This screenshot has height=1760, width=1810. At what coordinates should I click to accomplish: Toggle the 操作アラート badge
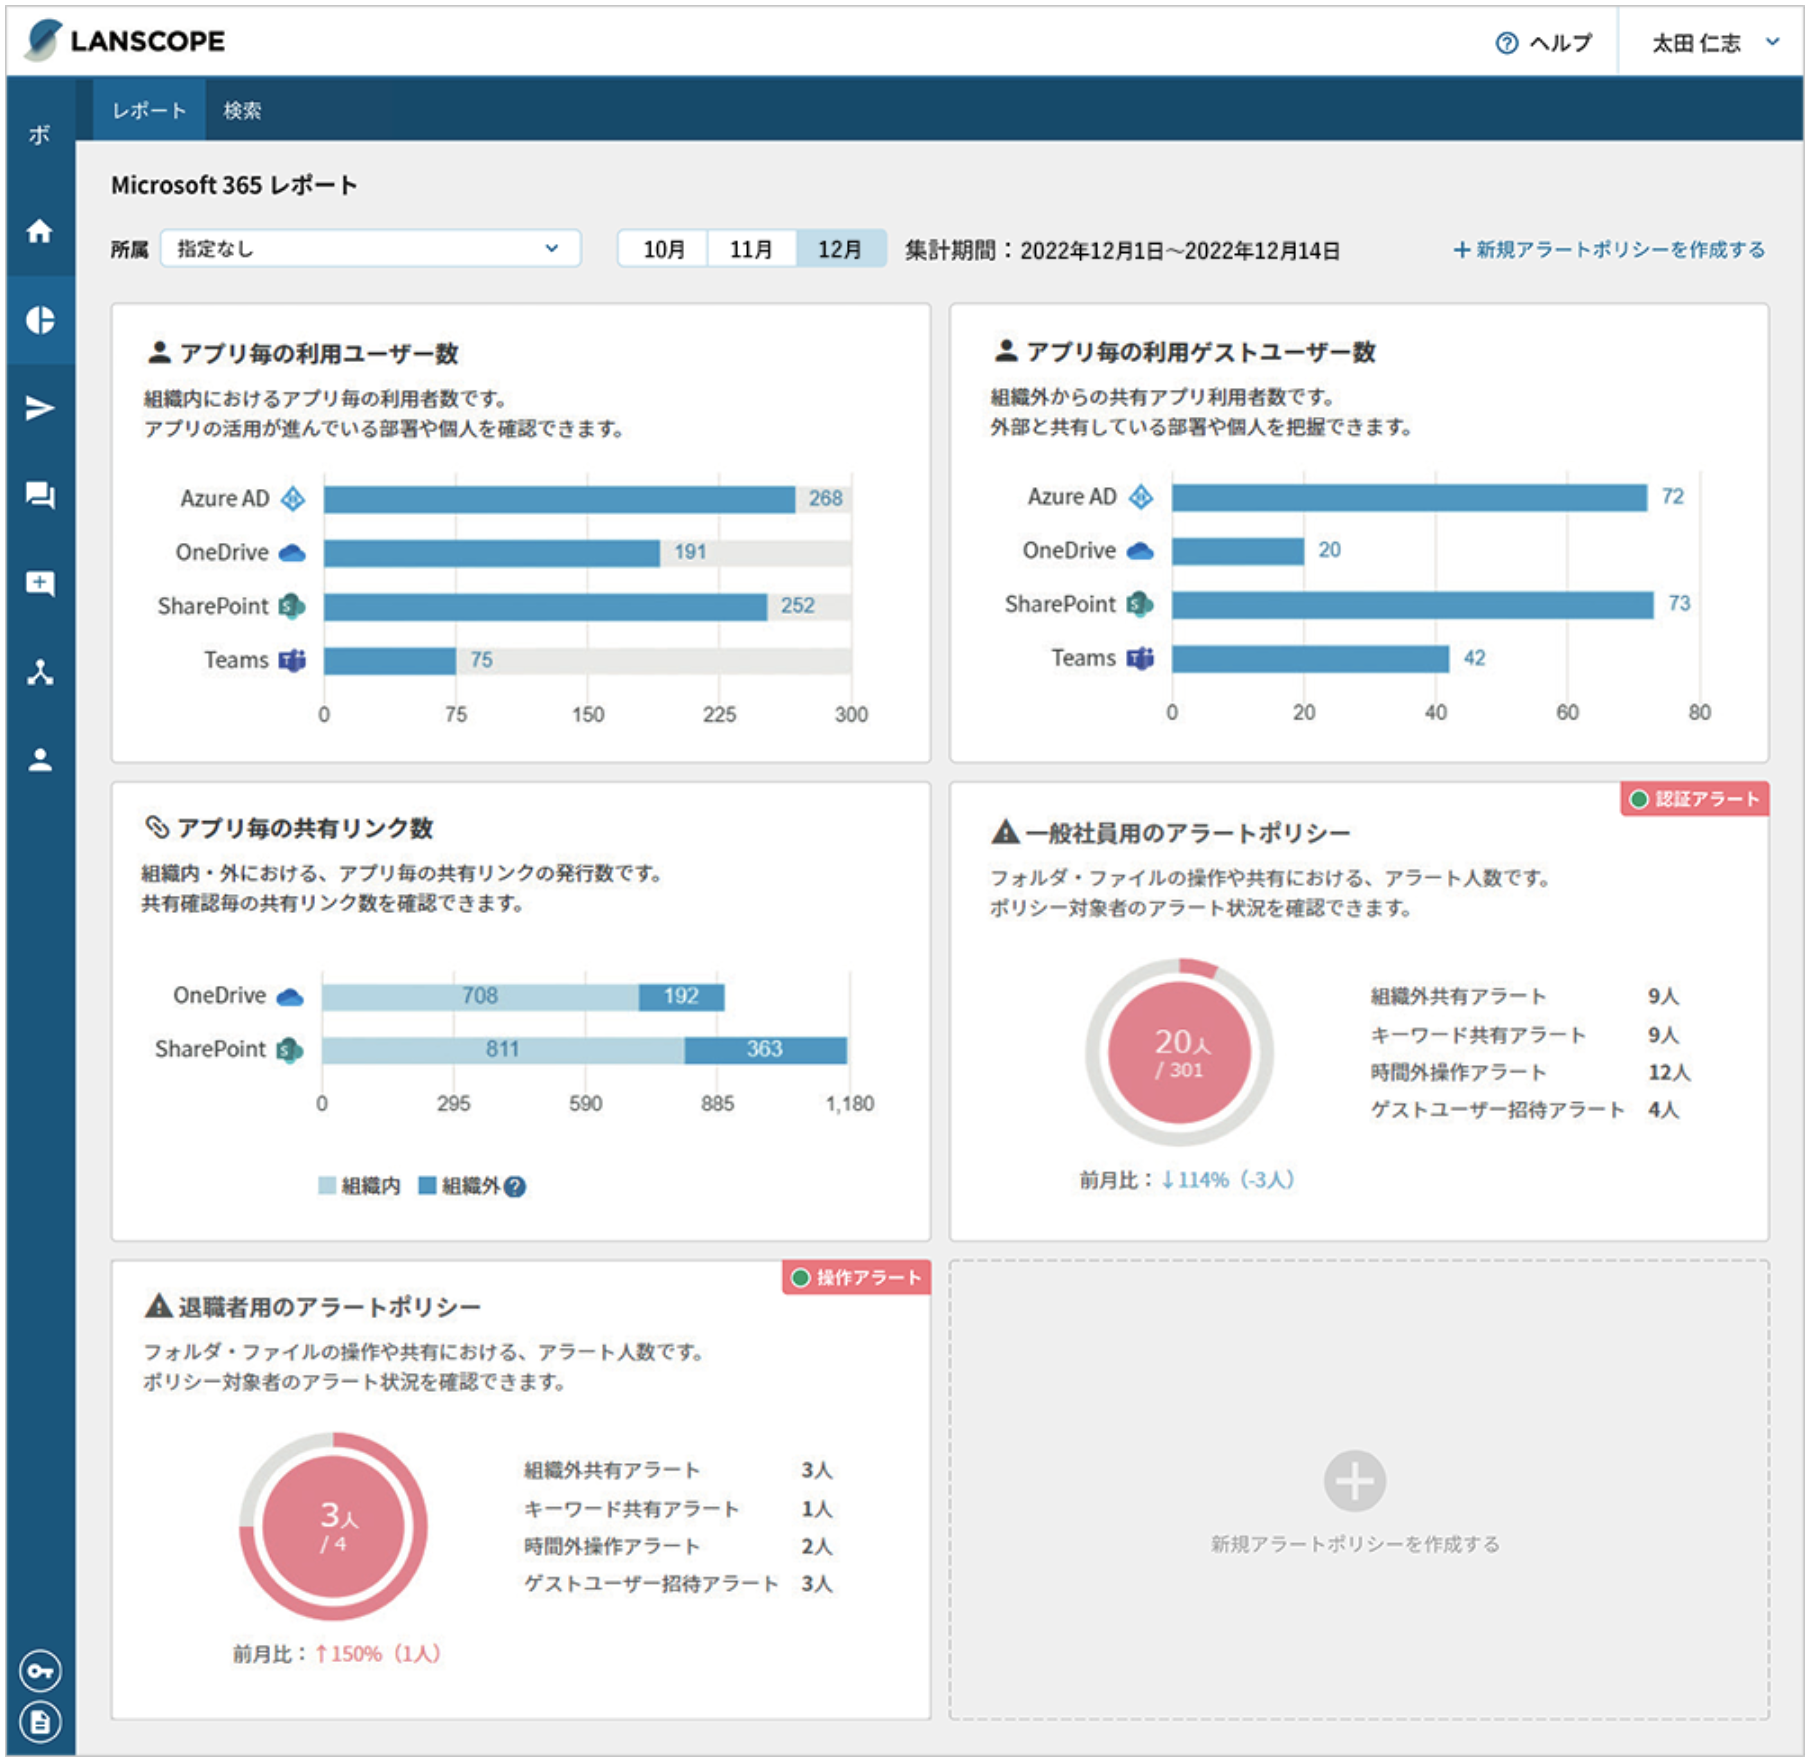[x=856, y=1278]
